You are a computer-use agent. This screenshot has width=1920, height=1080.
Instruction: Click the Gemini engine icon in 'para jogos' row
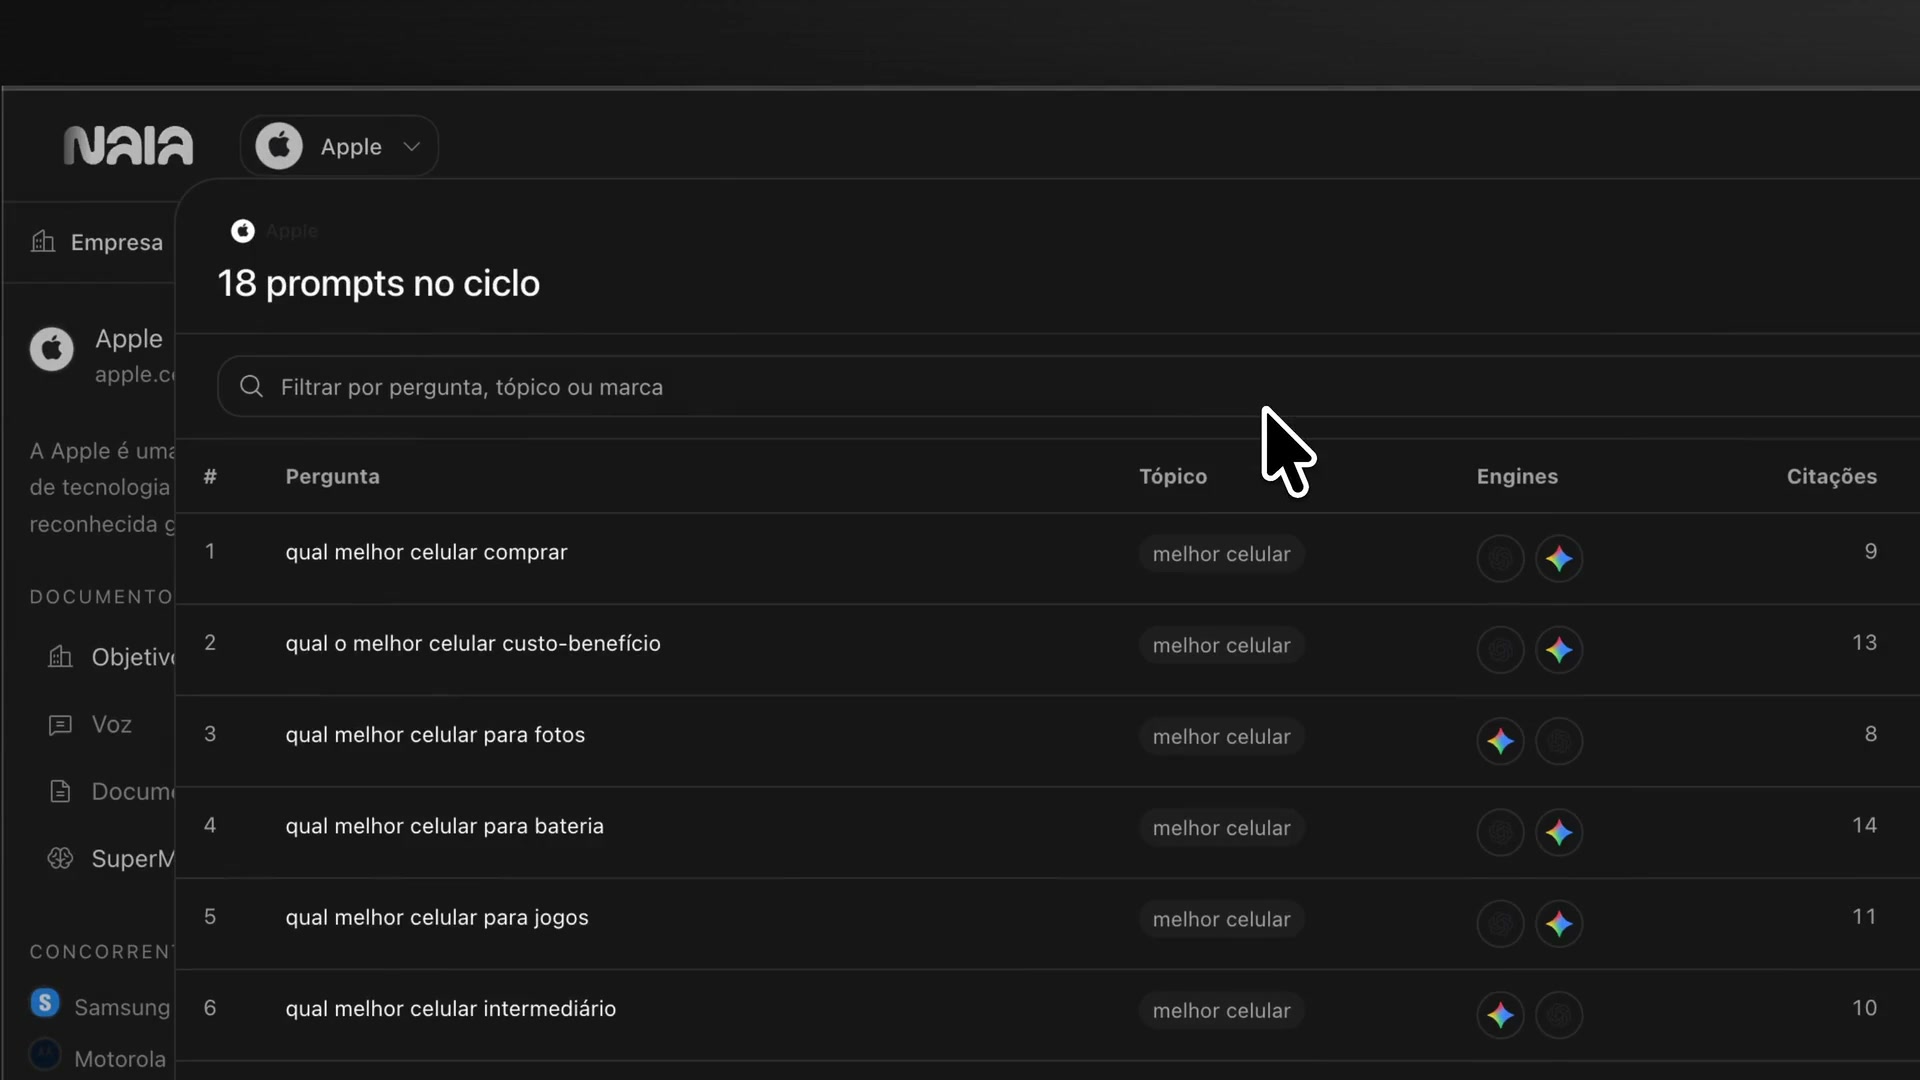click(1559, 924)
